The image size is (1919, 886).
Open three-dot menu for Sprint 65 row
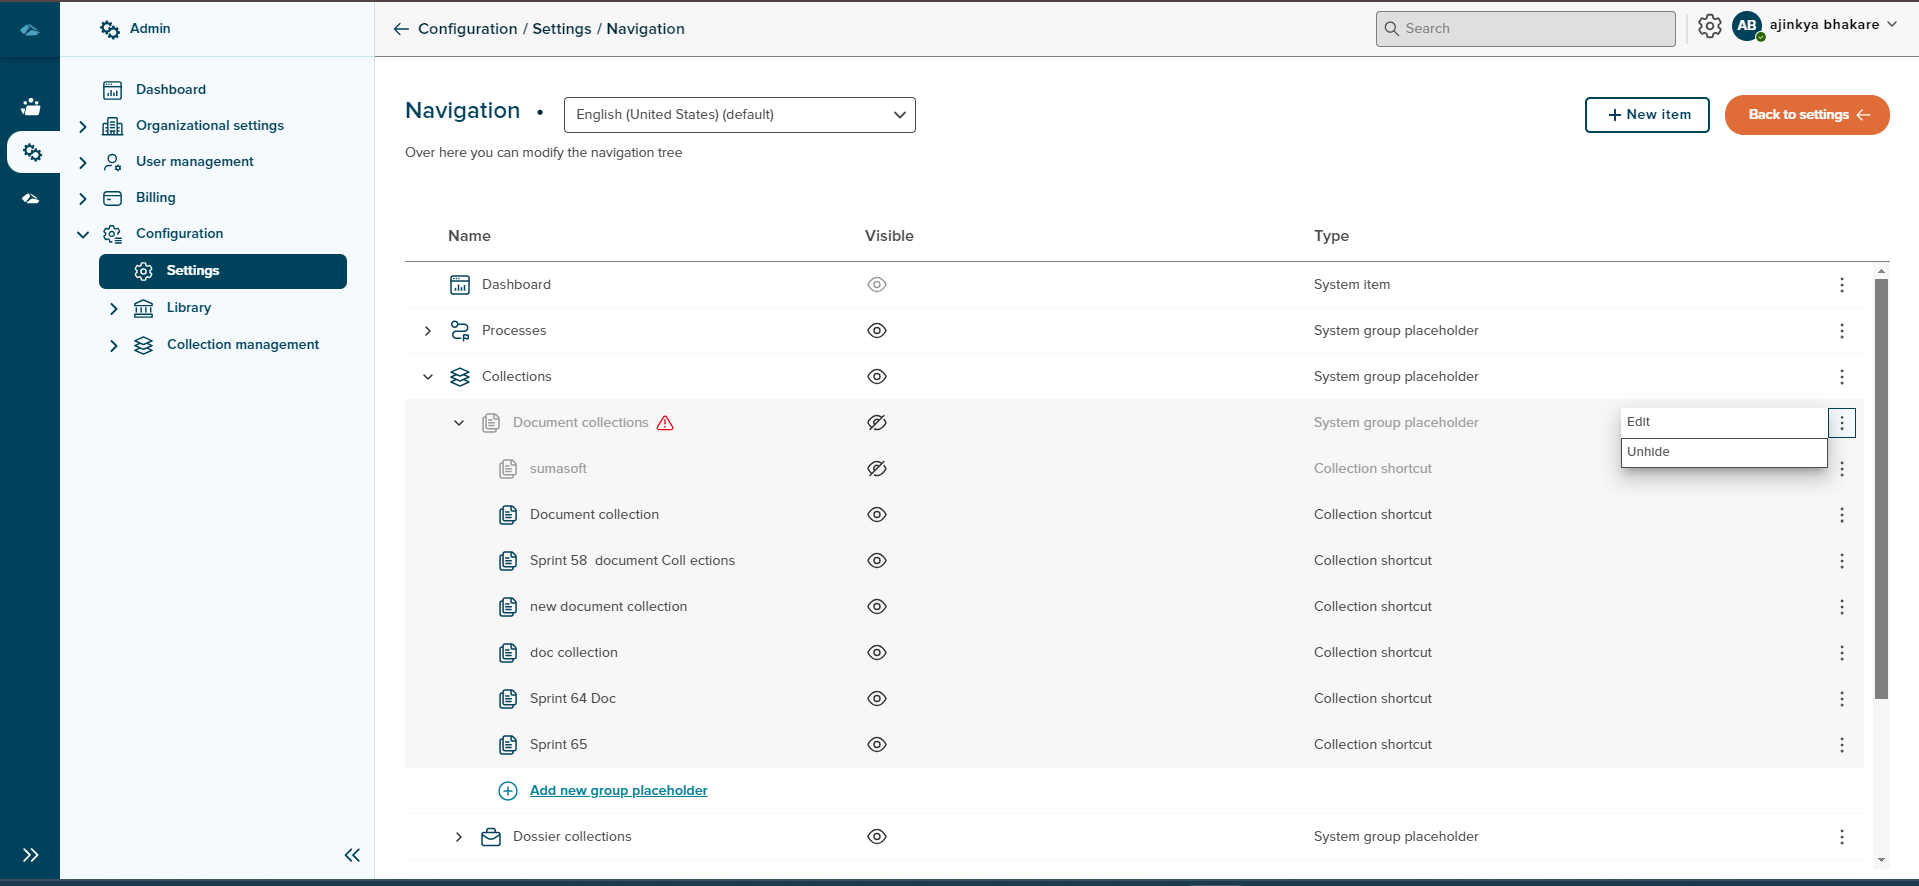pos(1841,745)
